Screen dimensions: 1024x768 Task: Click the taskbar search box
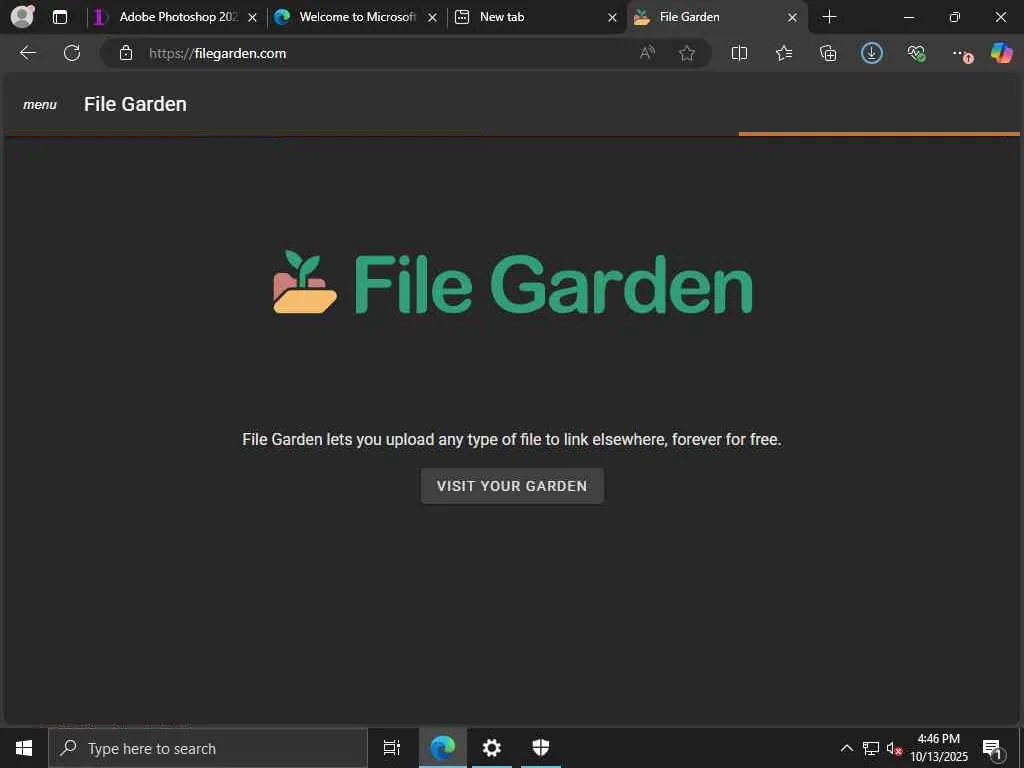coord(208,748)
